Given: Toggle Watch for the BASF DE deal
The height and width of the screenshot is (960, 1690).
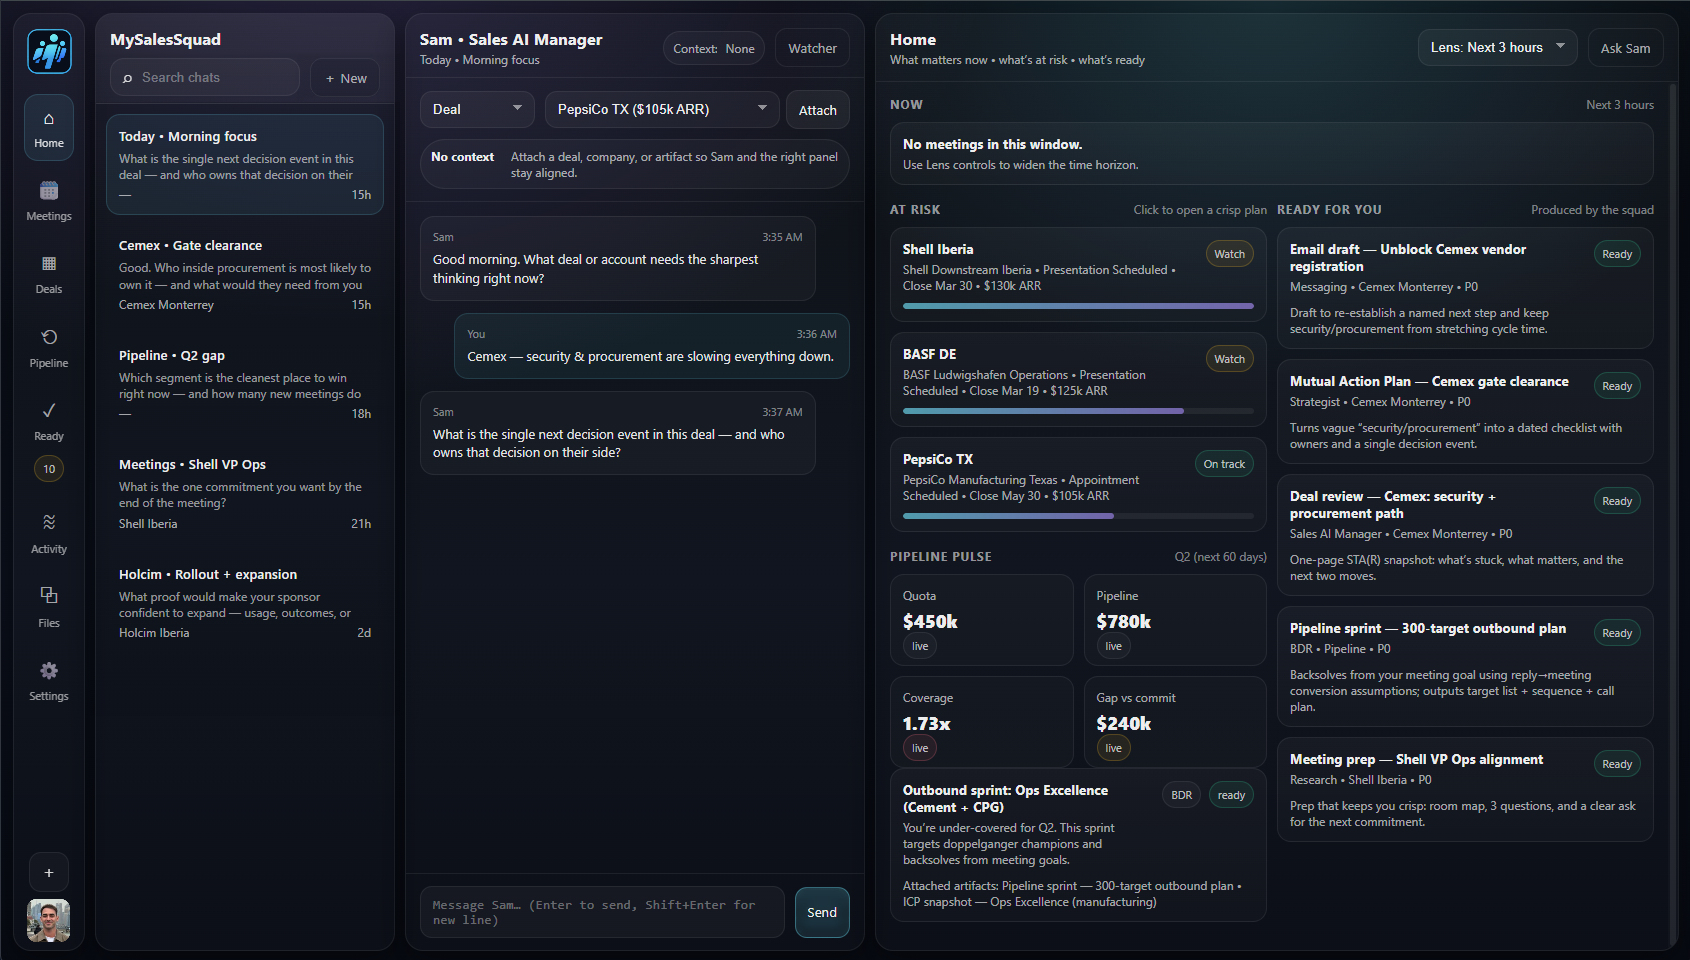Looking at the screenshot, I should click(x=1229, y=358).
